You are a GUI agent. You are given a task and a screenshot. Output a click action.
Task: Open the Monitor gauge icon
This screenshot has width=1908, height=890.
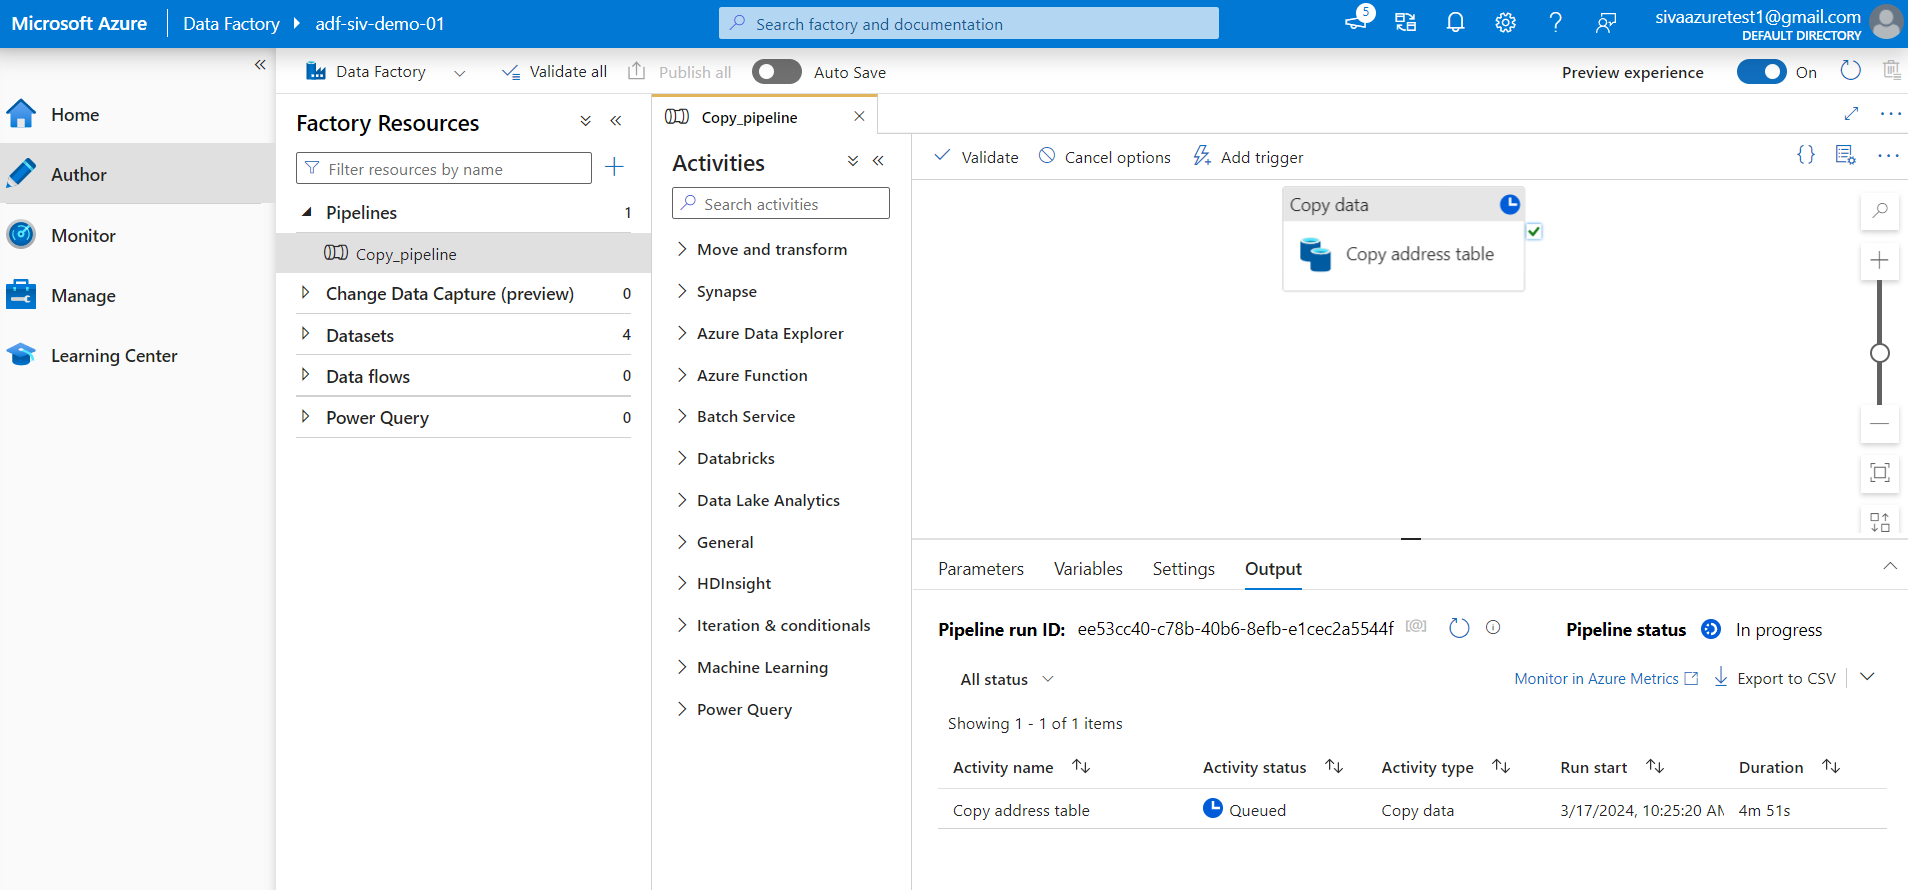coord(21,235)
